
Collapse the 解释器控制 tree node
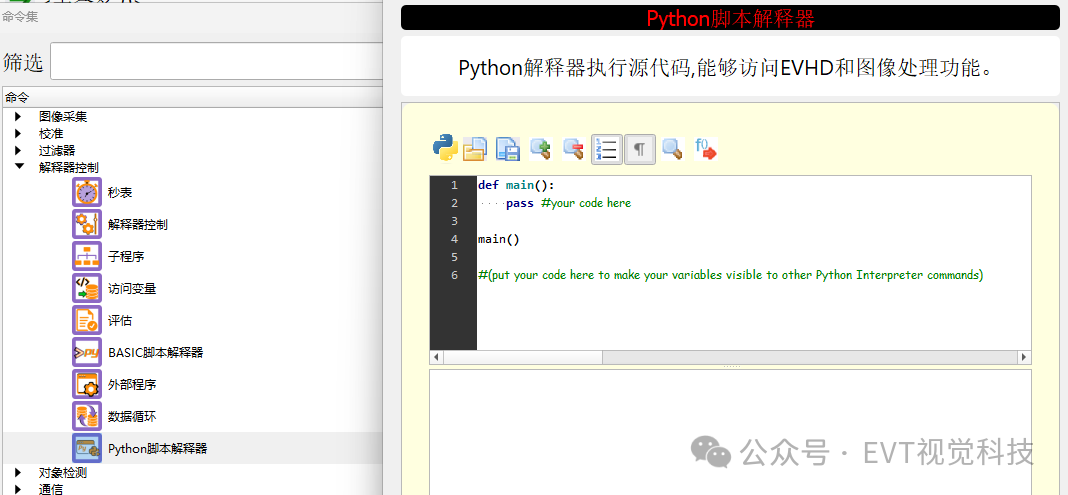tap(19, 167)
